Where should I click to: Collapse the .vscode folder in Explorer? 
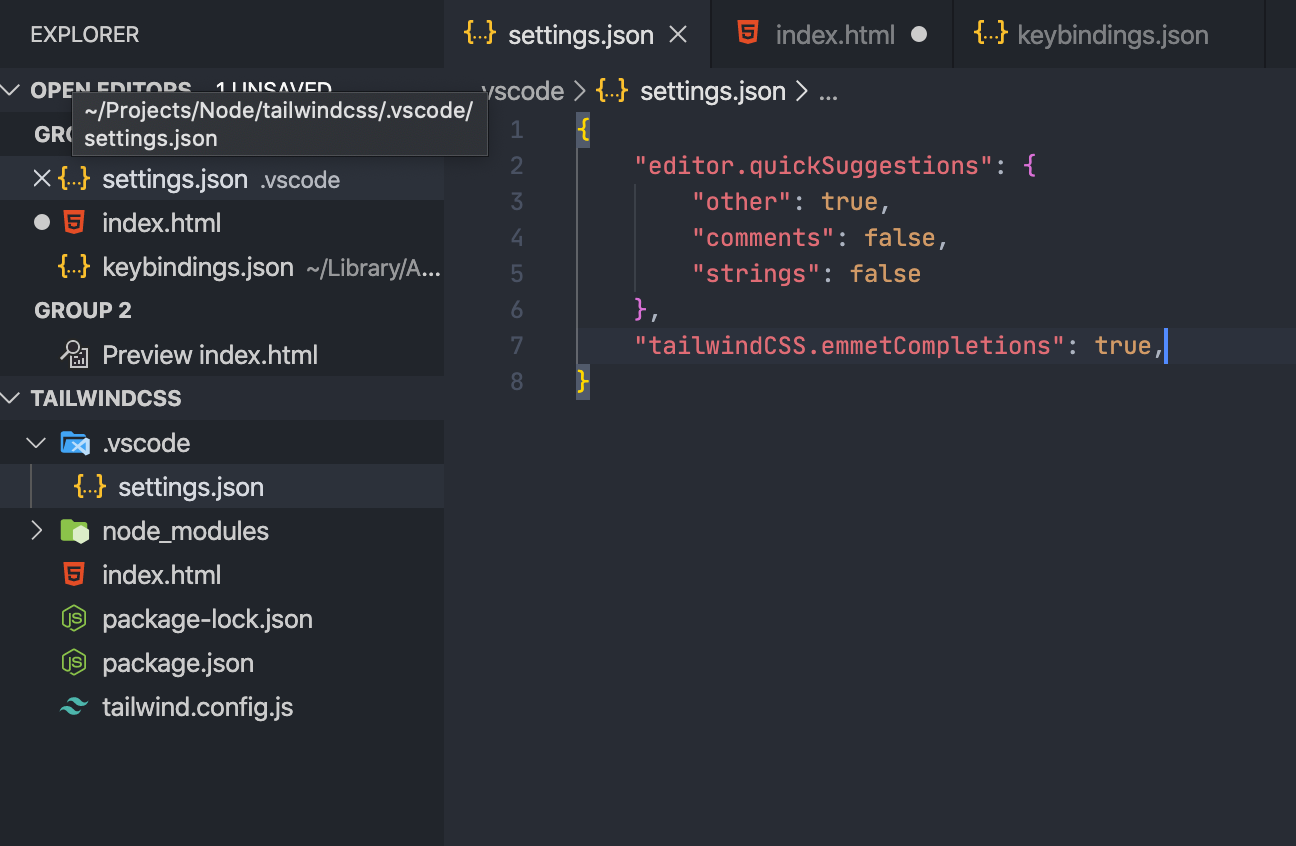click(36, 442)
